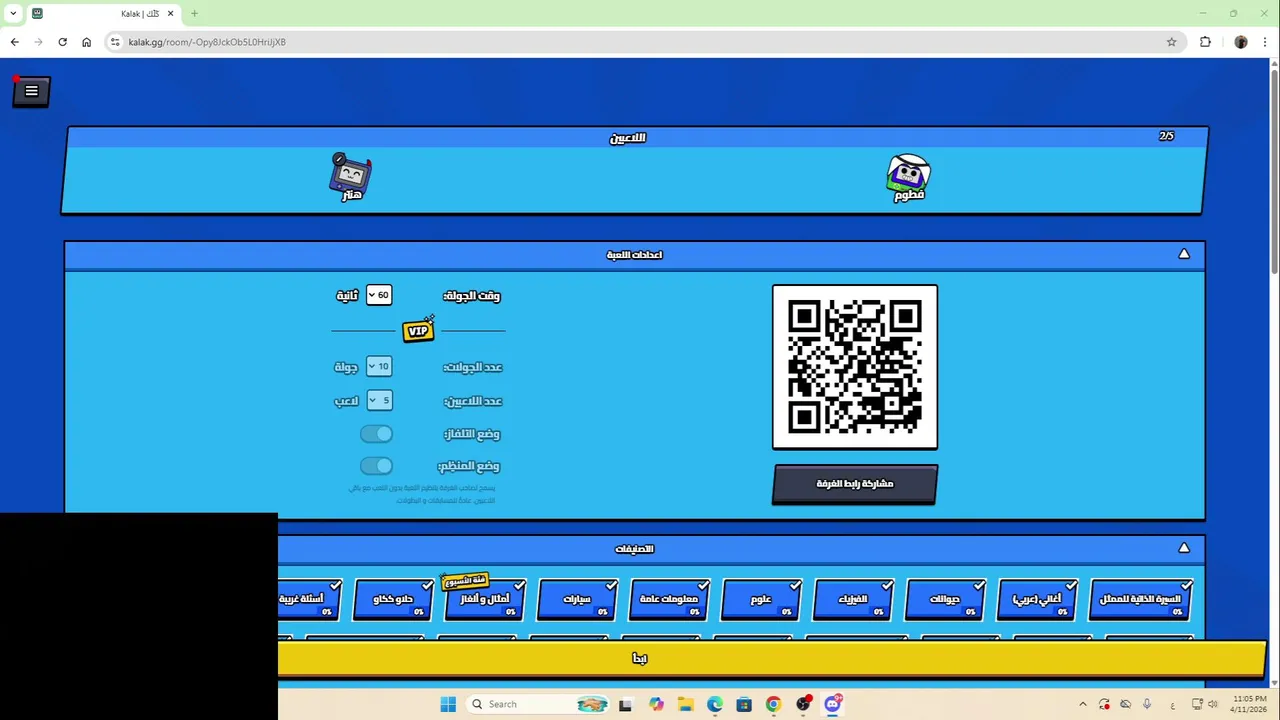Reload the Kalak page

tap(62, 42)
